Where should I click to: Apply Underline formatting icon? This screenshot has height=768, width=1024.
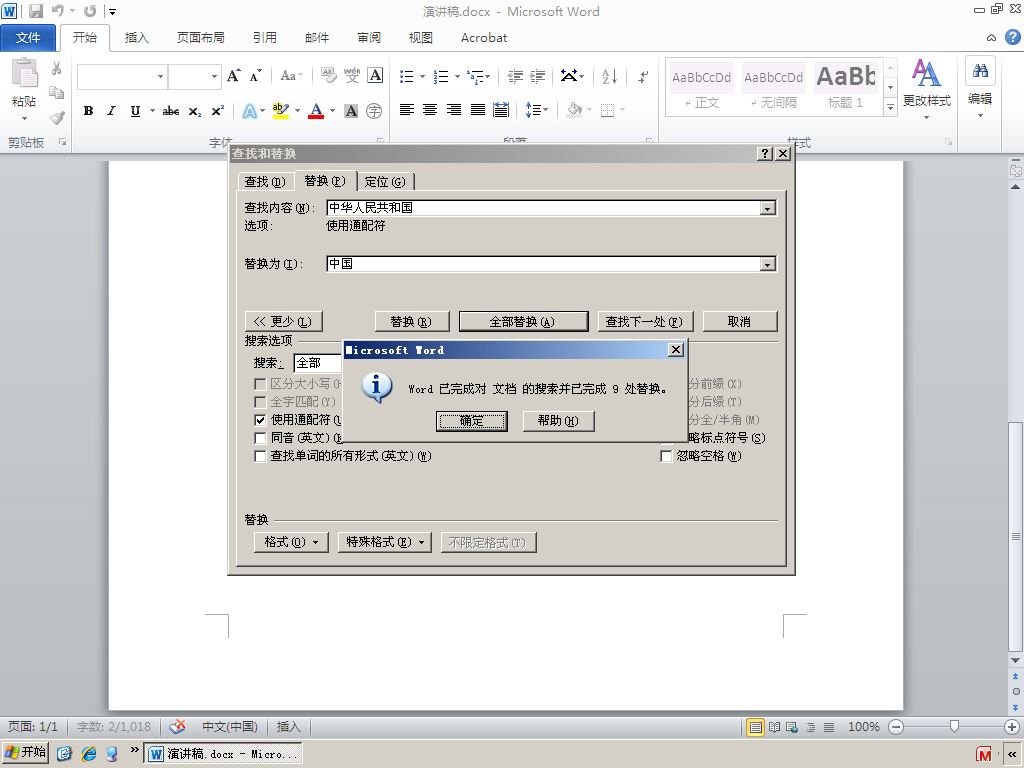pyautogui.click(x=135, y=111)
